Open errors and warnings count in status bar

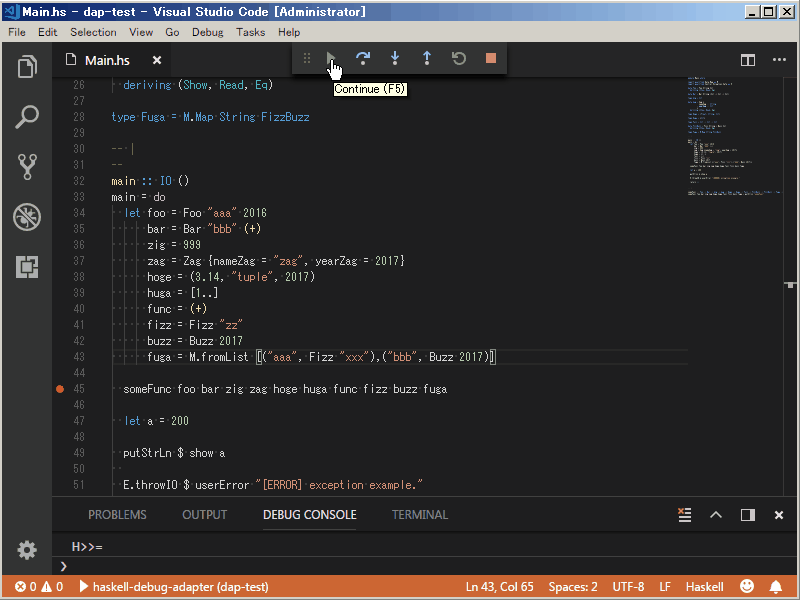39,587
